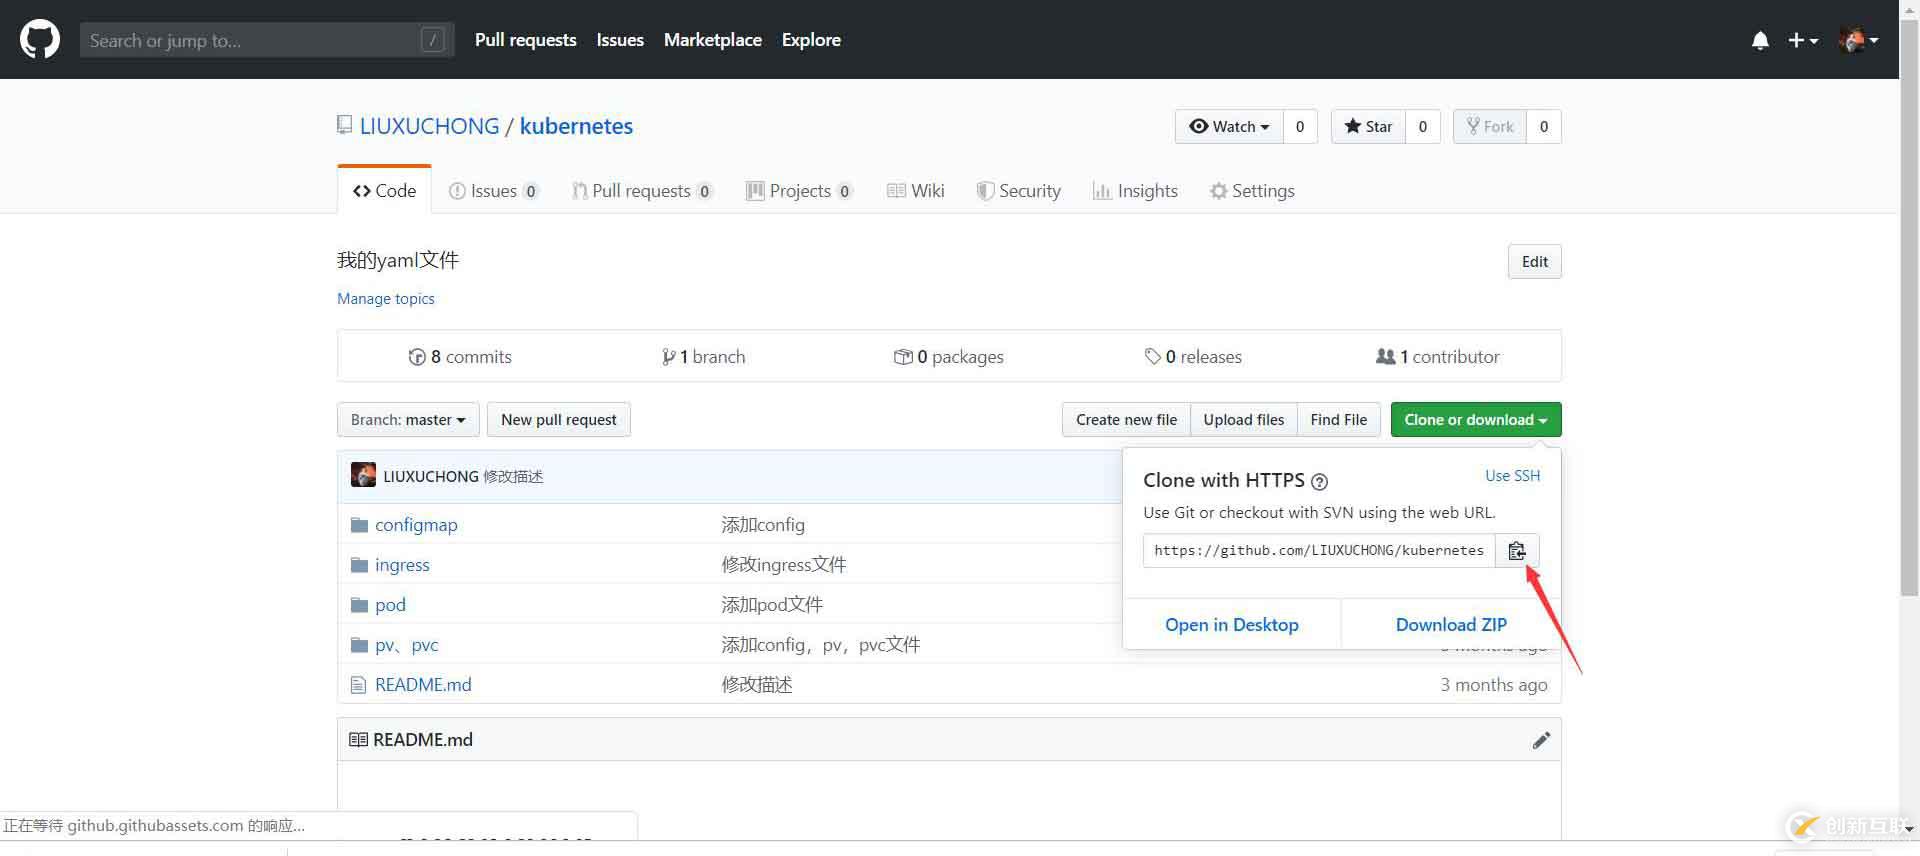Image resolution: width=1920 pixels, height=856 pixels.
Task: Click the LIUXUCHONG commit author avatar
Action: pyautogui.click(x=363, y=476)
